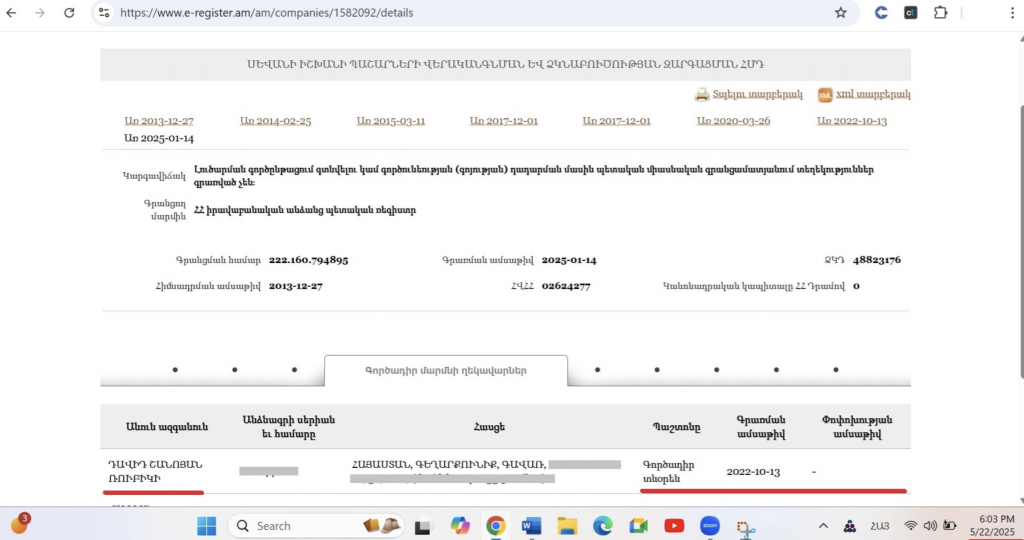Open the Windows Start menu
The width and height of the screenshot is (1024, 540).
click(x=207, y=526)
